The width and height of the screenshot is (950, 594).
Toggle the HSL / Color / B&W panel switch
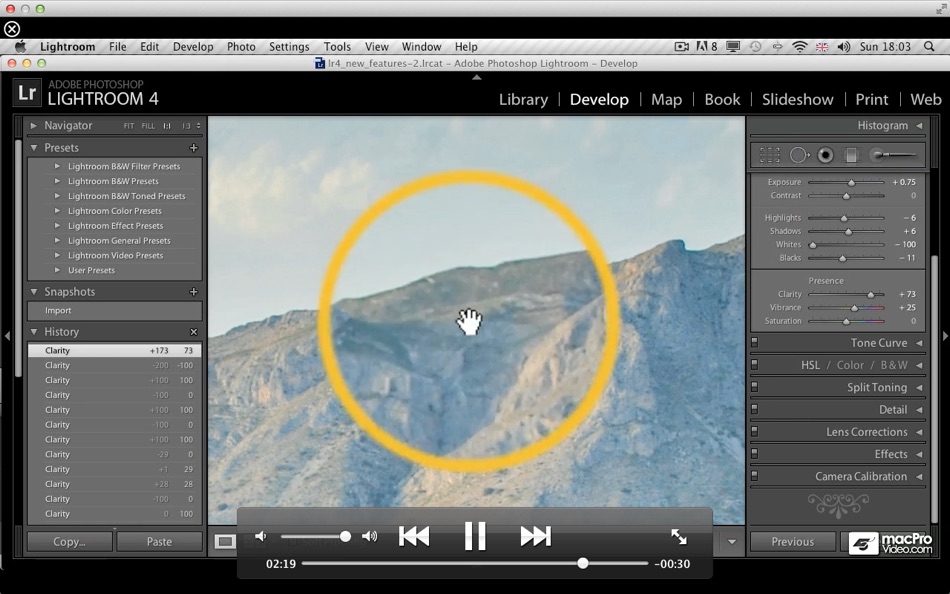click(755, 365)
